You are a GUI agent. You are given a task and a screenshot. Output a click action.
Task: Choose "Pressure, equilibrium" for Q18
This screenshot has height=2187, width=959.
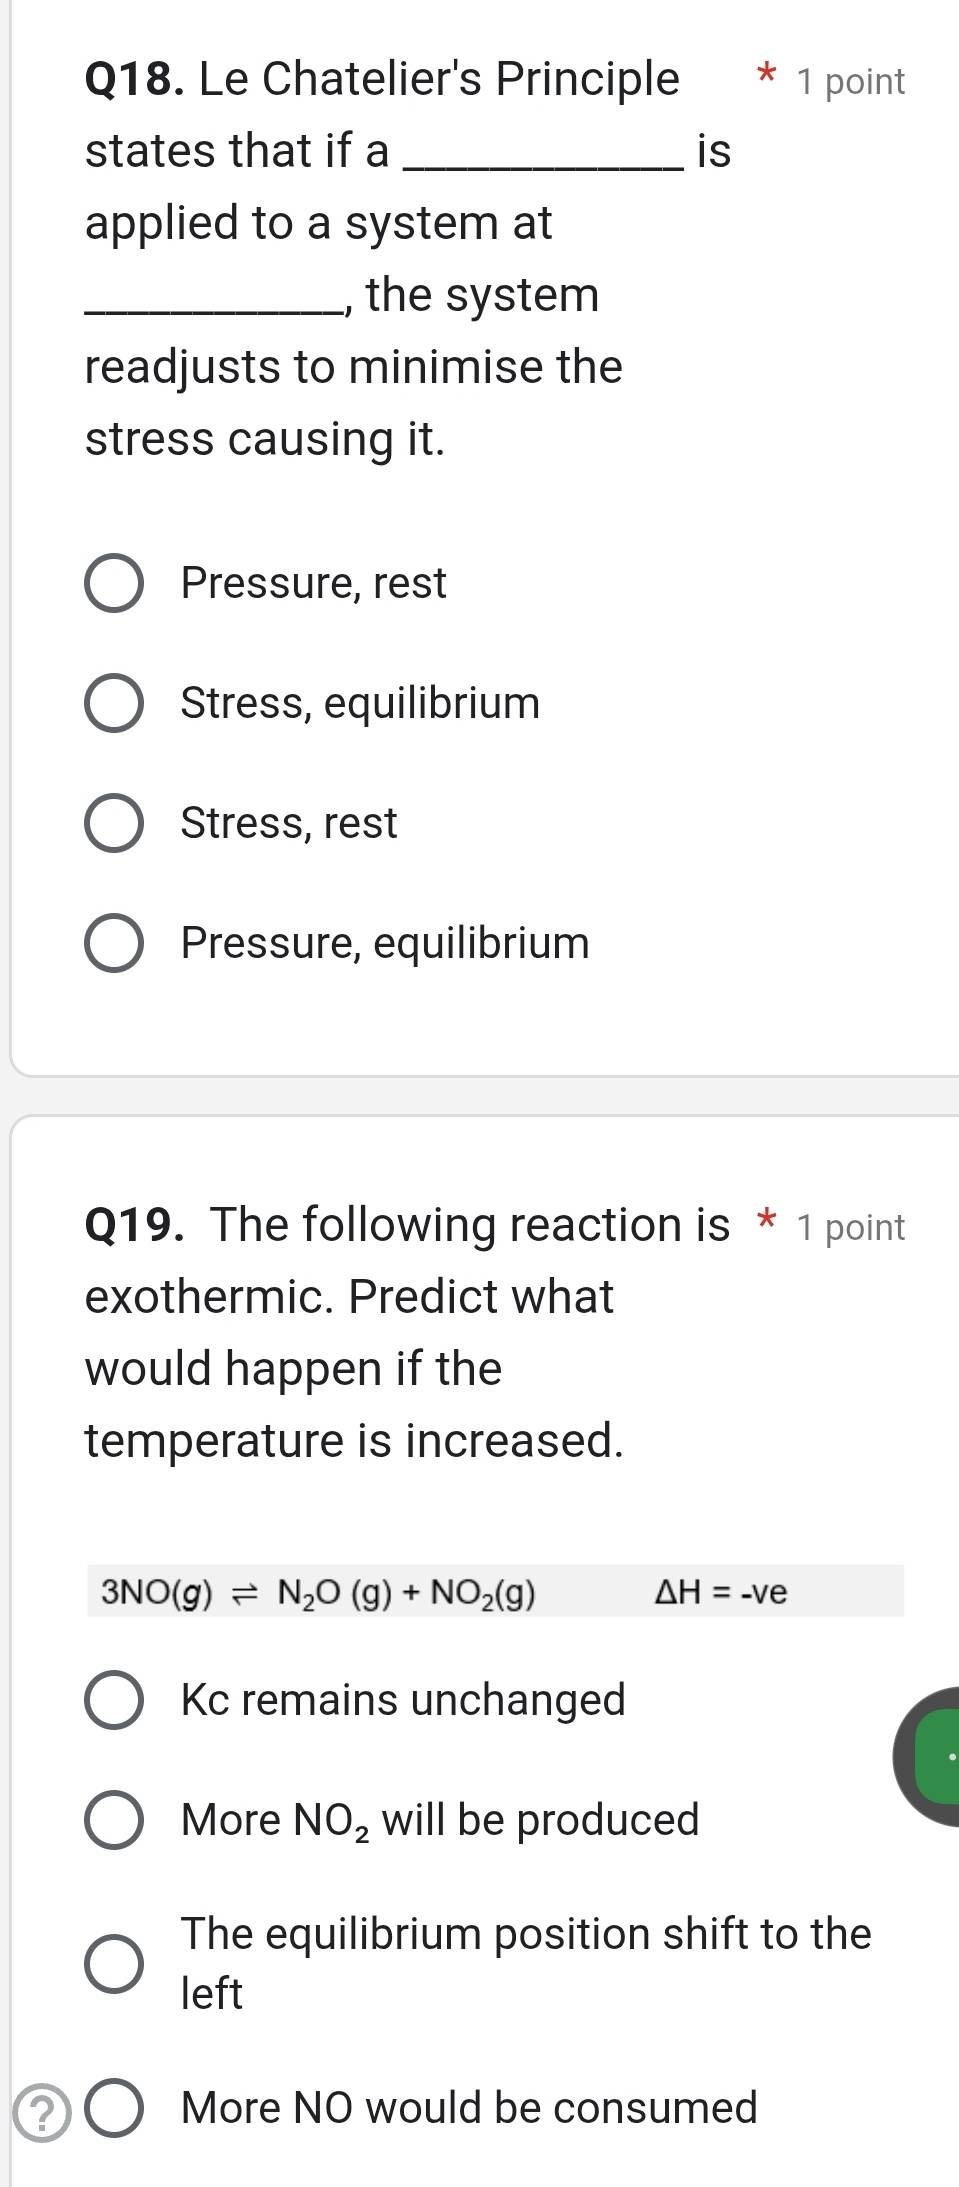click(115, 943)
